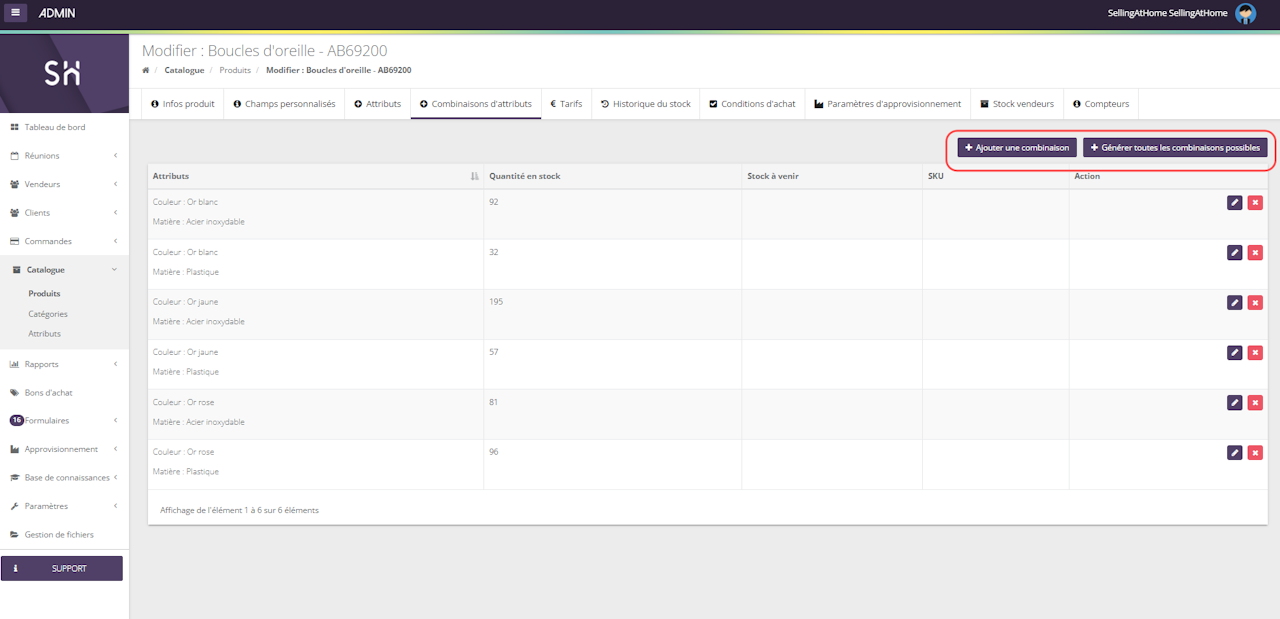Edit the Or jaune Acier inoxydable row
The image size is (1280, 619).
point(1235,302)
